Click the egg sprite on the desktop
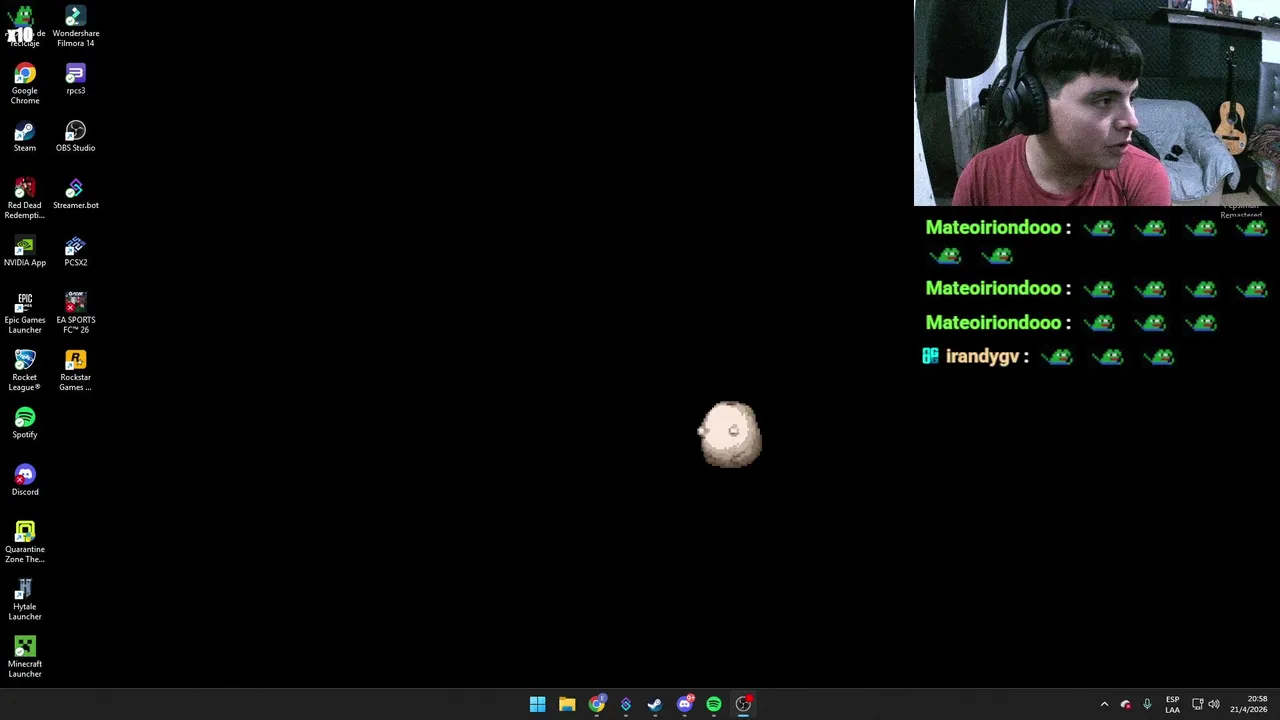 (730, 434)
